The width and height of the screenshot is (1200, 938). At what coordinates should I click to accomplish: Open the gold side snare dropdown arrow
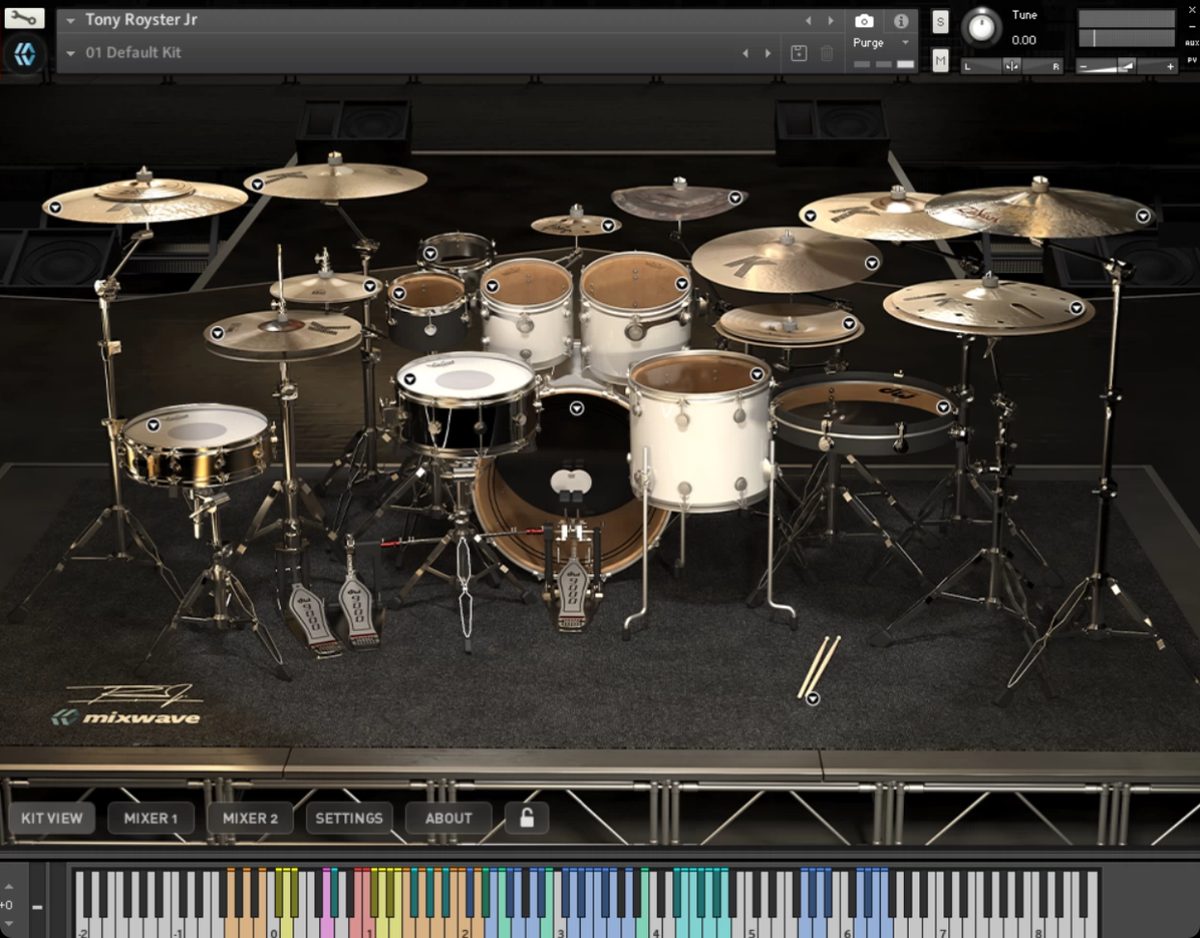pyautogui.click(x=152, y=425)
